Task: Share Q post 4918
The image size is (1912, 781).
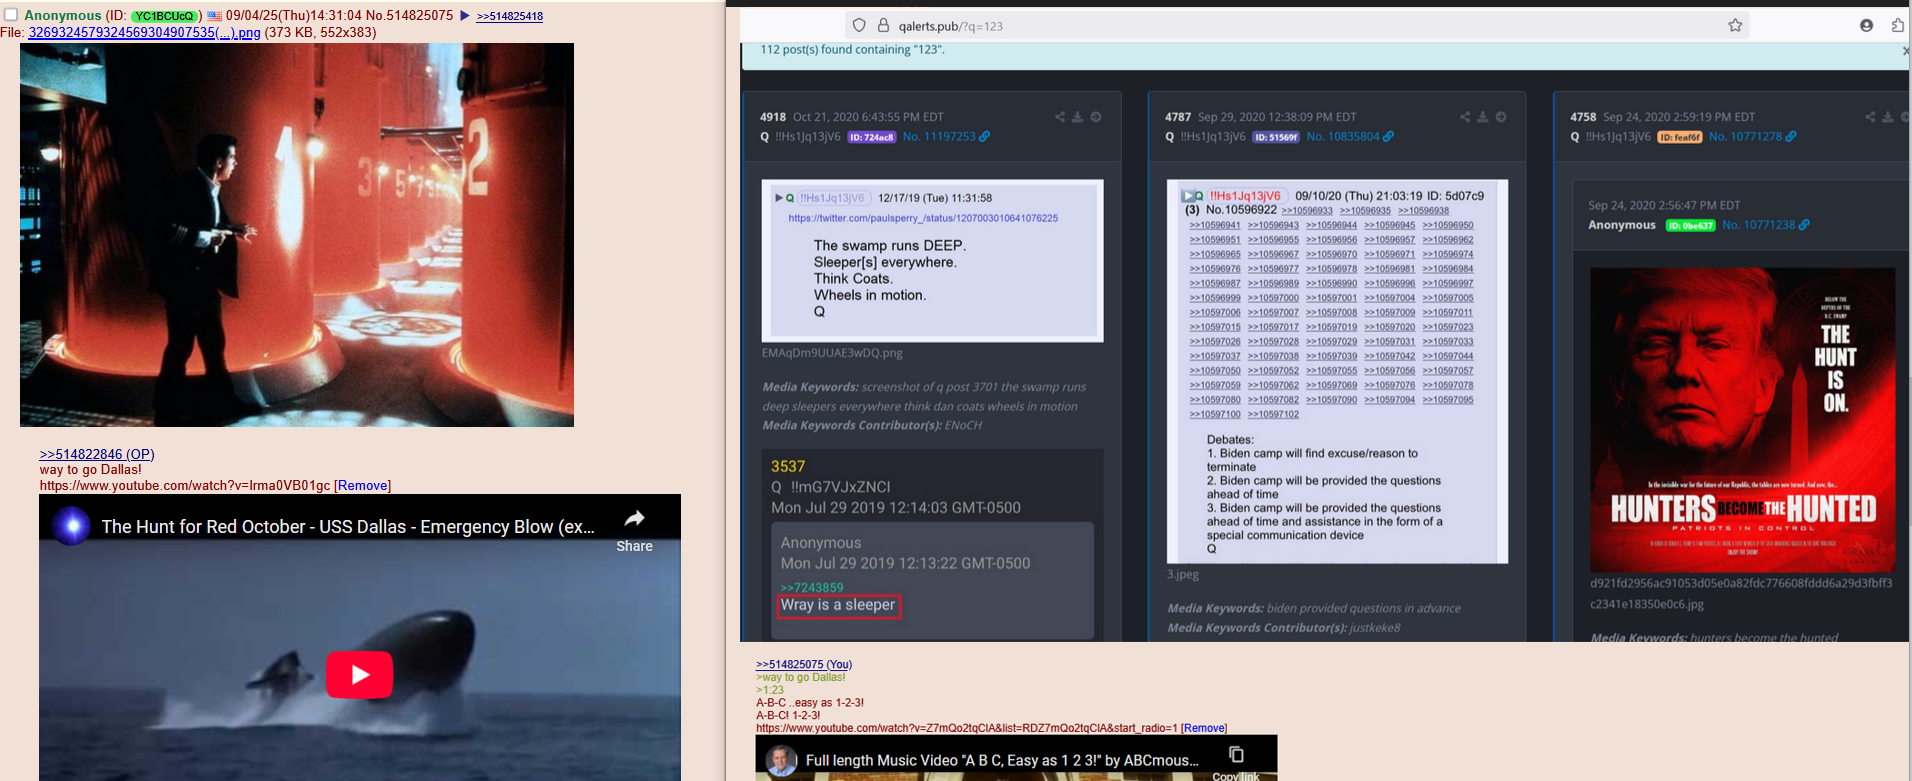Action: [x=1060, y=117]
